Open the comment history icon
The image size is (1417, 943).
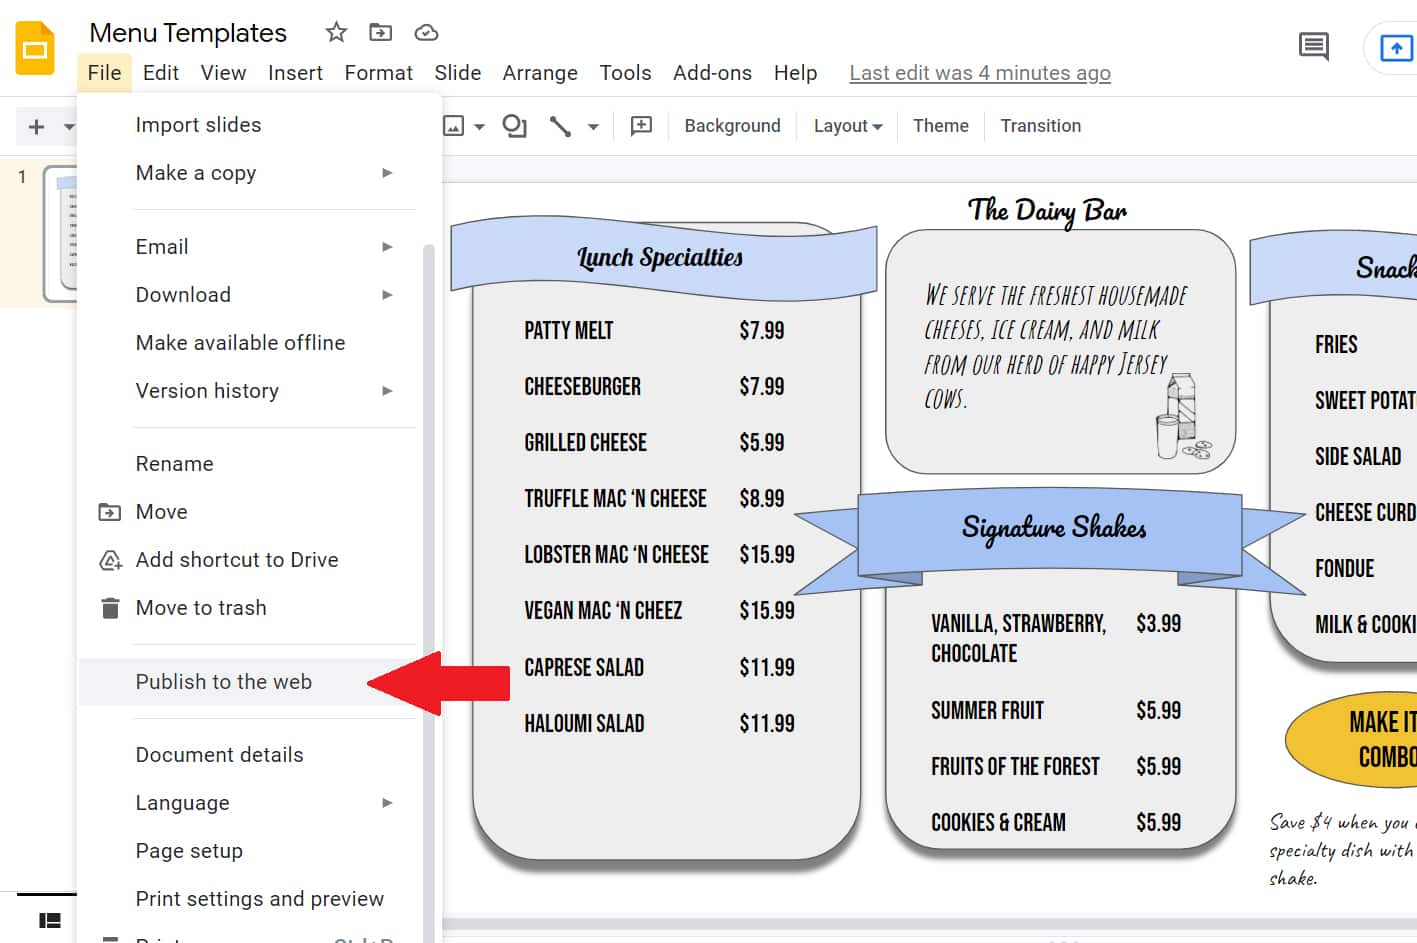(1314, 46)
